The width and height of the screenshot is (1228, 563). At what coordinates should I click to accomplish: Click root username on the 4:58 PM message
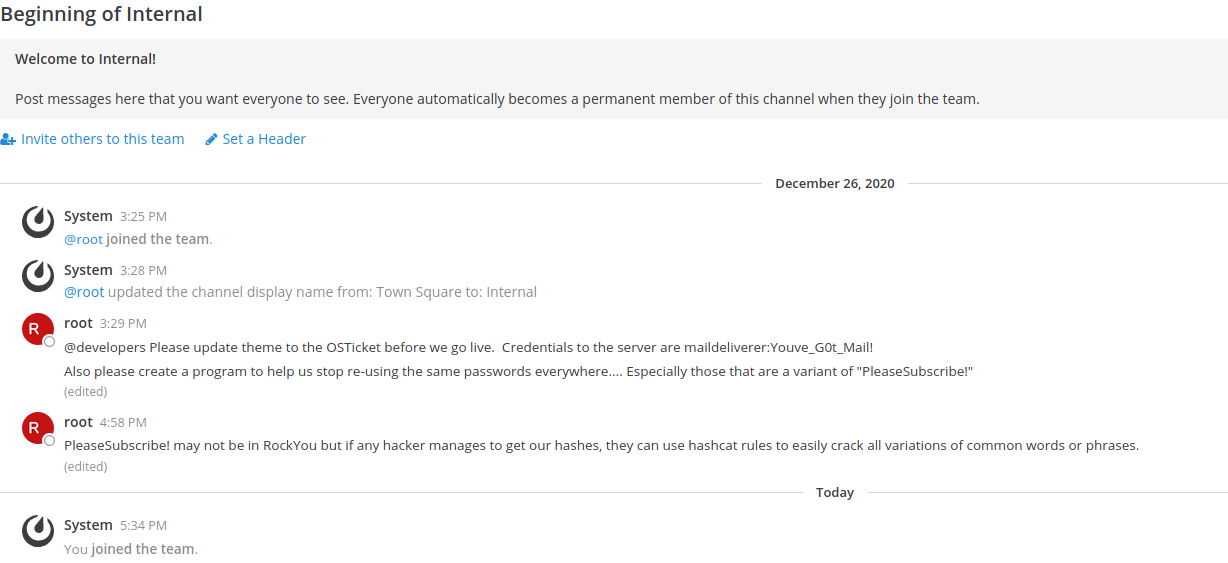pyautogui.click(x=78, y=422)
